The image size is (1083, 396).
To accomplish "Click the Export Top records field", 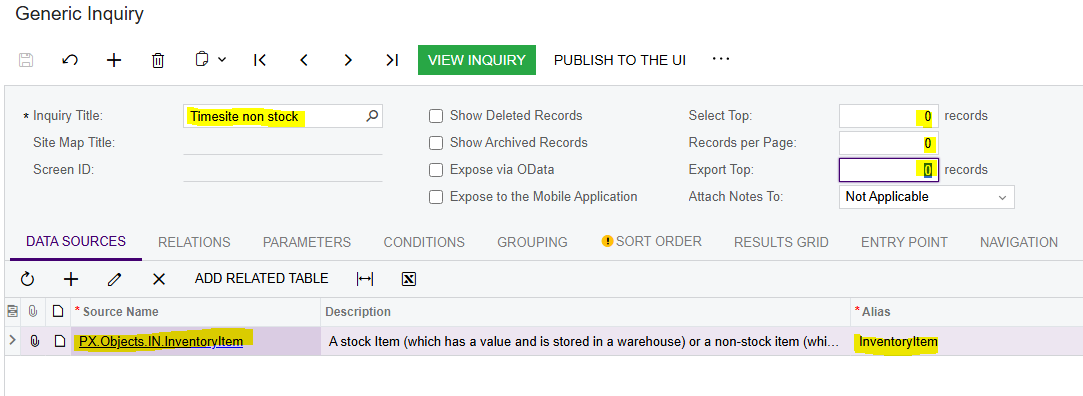I will [x=888, y=170].
